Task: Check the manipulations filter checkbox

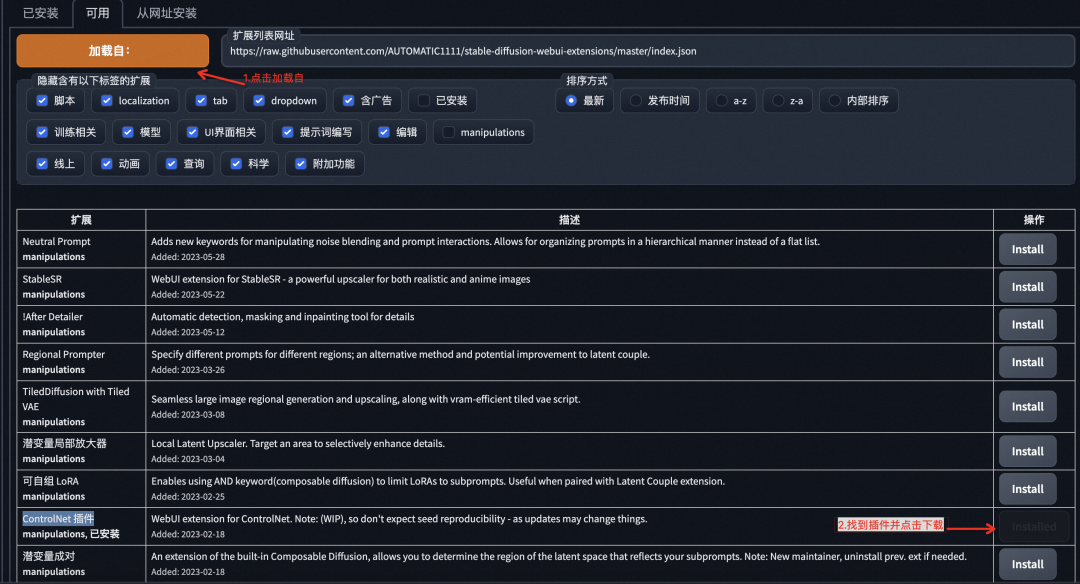Action: (x=446, y=131)
